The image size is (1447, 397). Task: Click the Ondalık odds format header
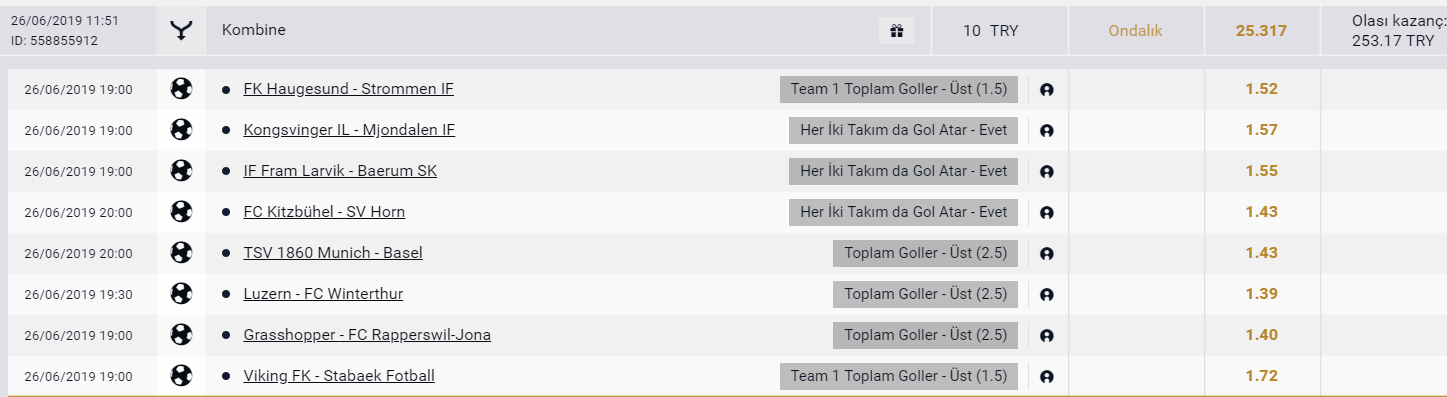(x=1135, y=31)
